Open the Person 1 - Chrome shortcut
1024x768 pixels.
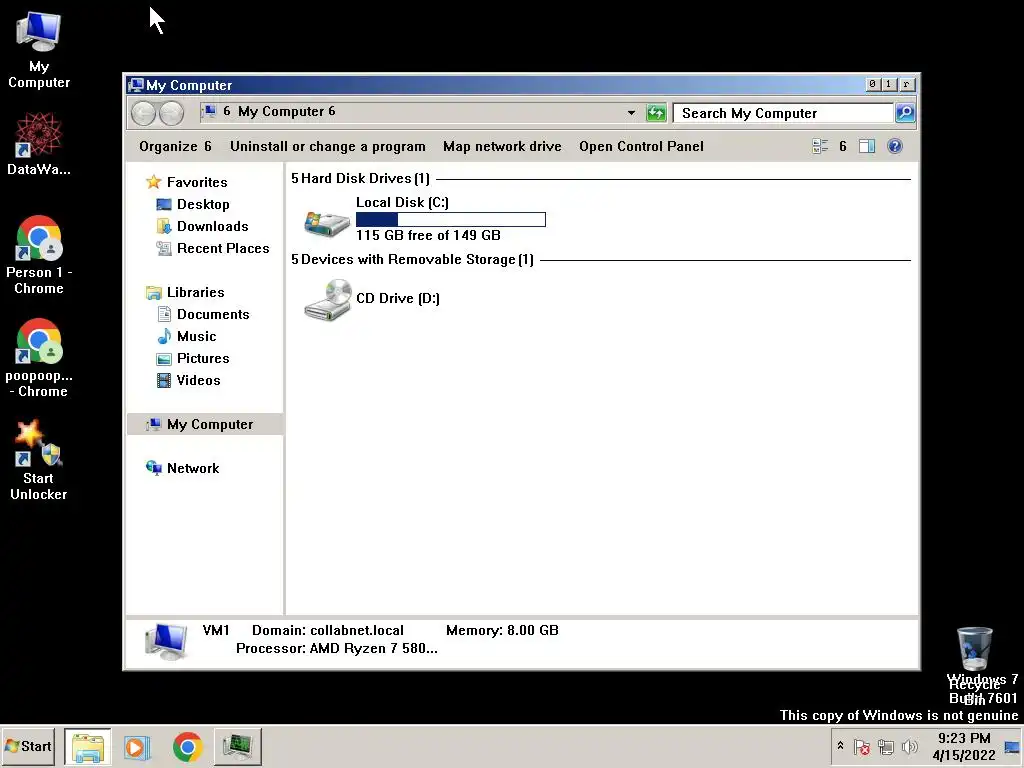[x=39, y=255]
